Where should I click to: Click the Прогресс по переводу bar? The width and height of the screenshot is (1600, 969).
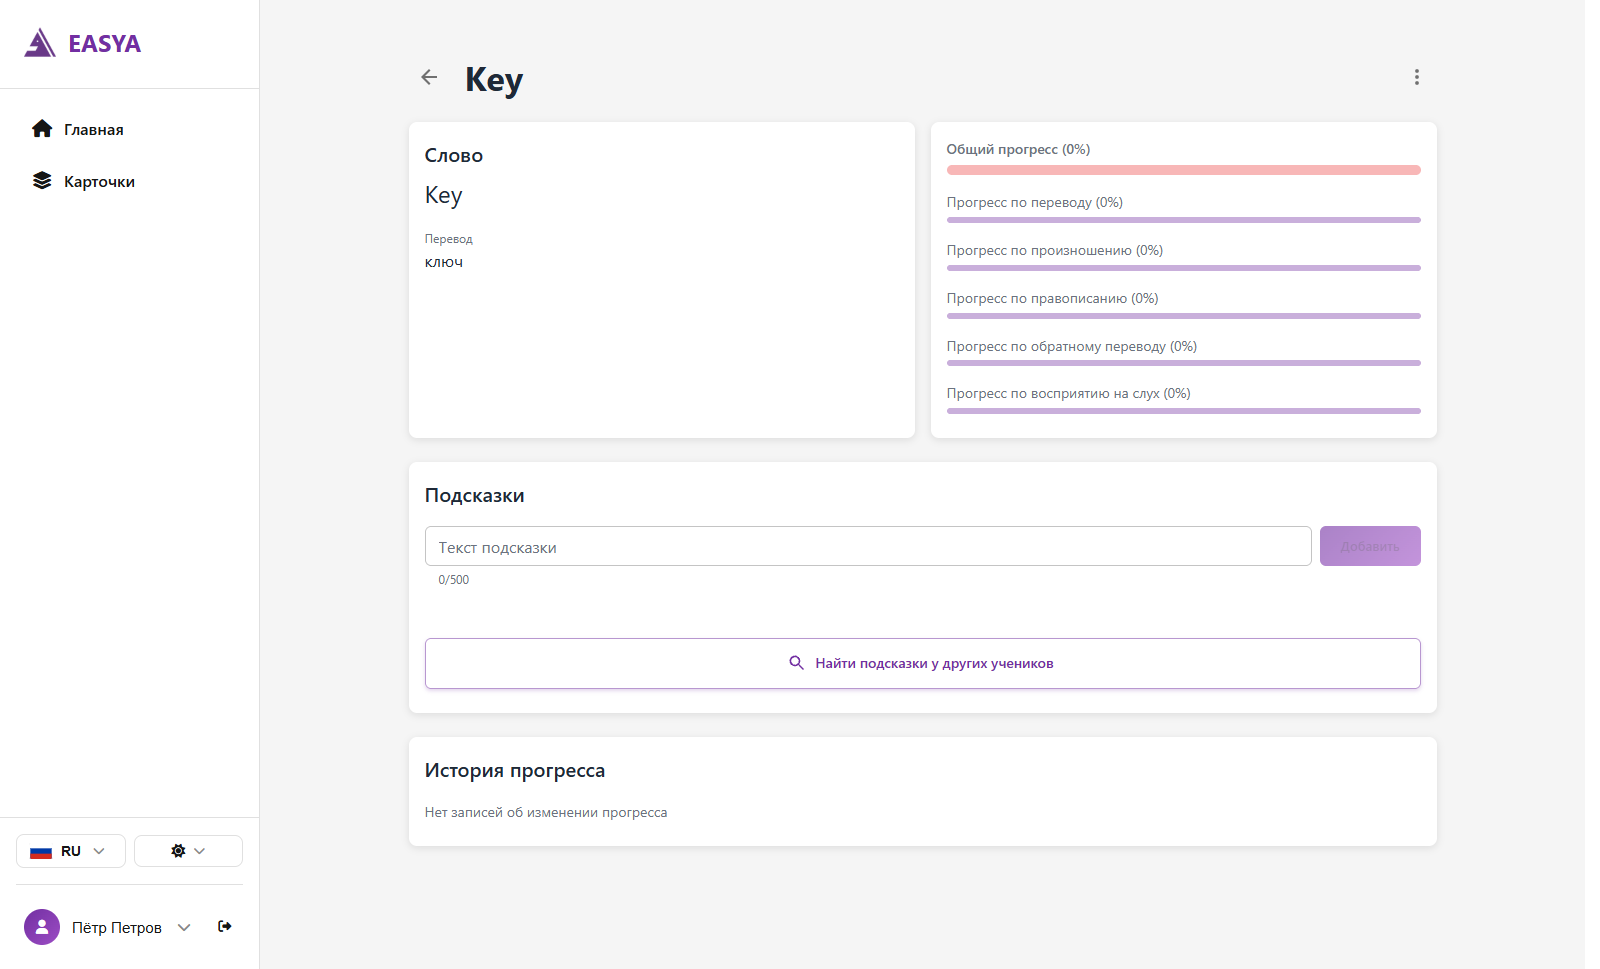(x=1183, y=220)
